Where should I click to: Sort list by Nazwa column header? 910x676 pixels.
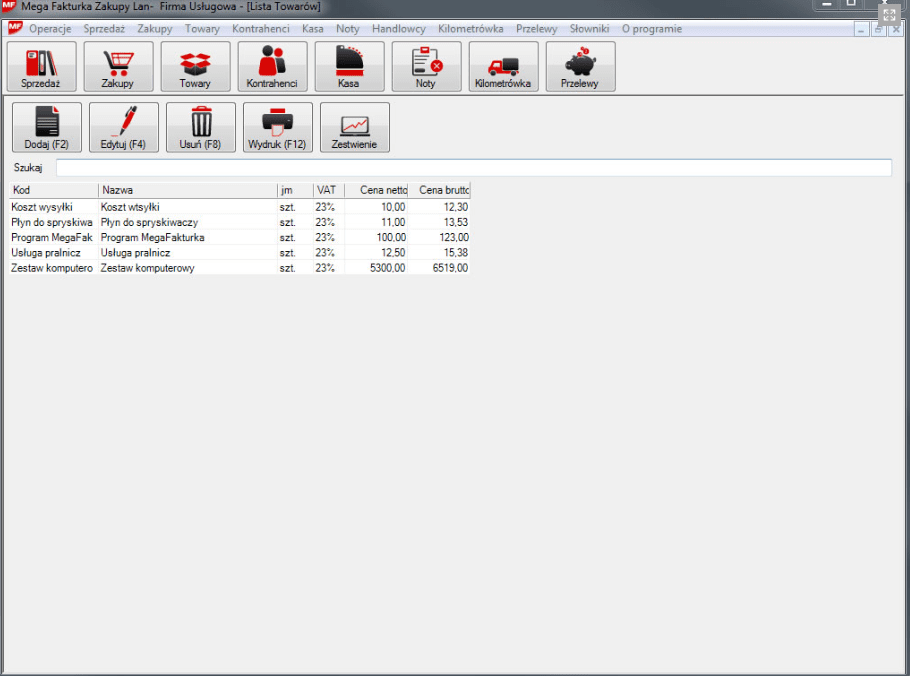pos(187,190)
